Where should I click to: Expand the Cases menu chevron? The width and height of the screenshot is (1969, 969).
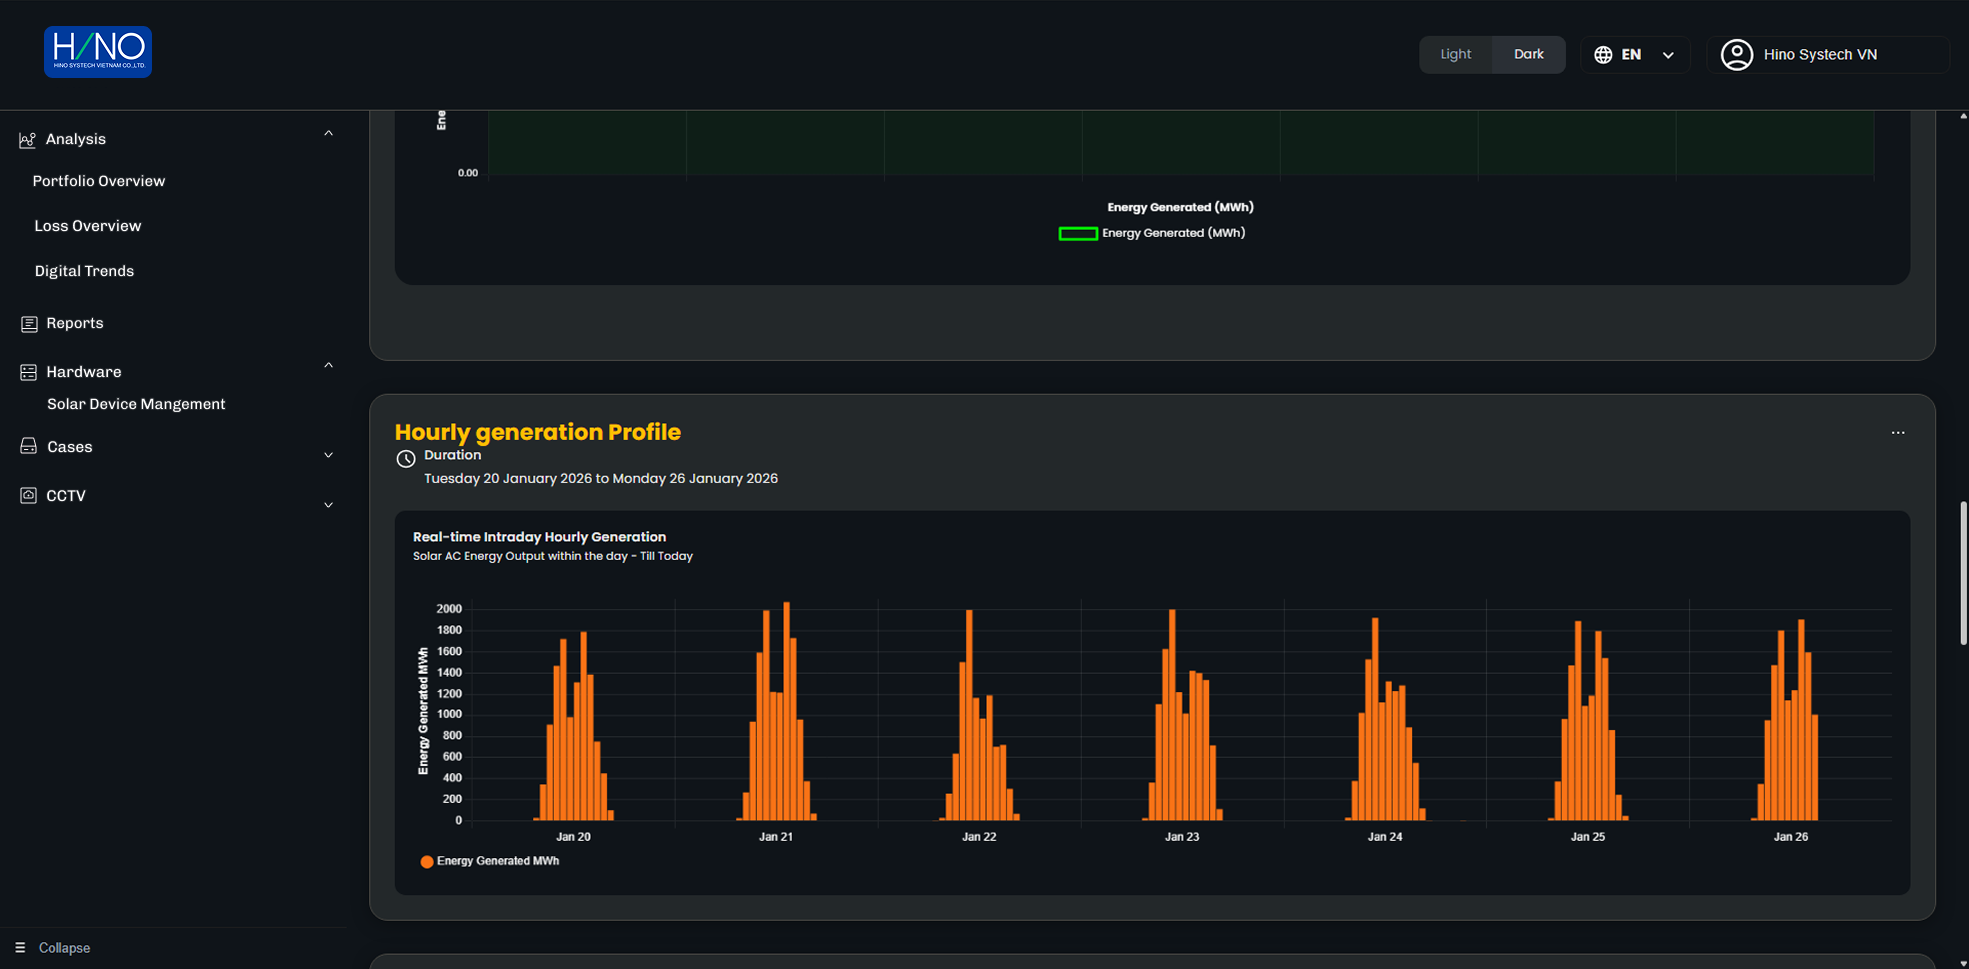pyautogui.click(x=328, y=455)
